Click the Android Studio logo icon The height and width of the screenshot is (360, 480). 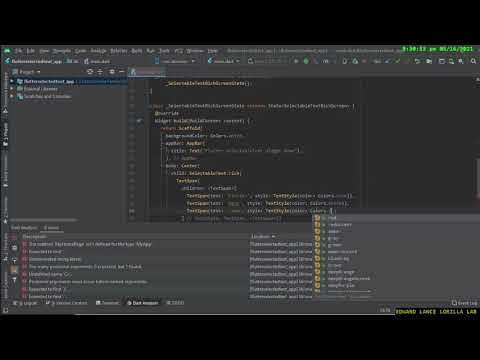7,51
